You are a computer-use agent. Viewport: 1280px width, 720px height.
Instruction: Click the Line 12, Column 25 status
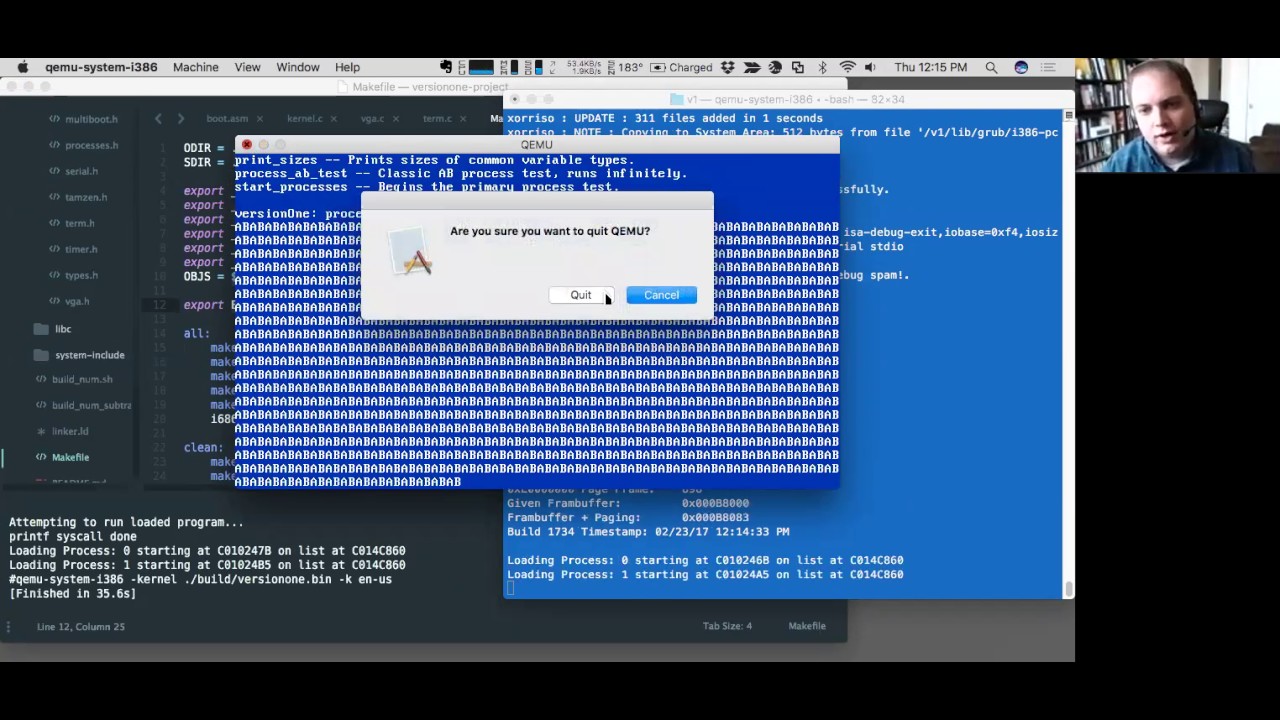tap(81, 626)
